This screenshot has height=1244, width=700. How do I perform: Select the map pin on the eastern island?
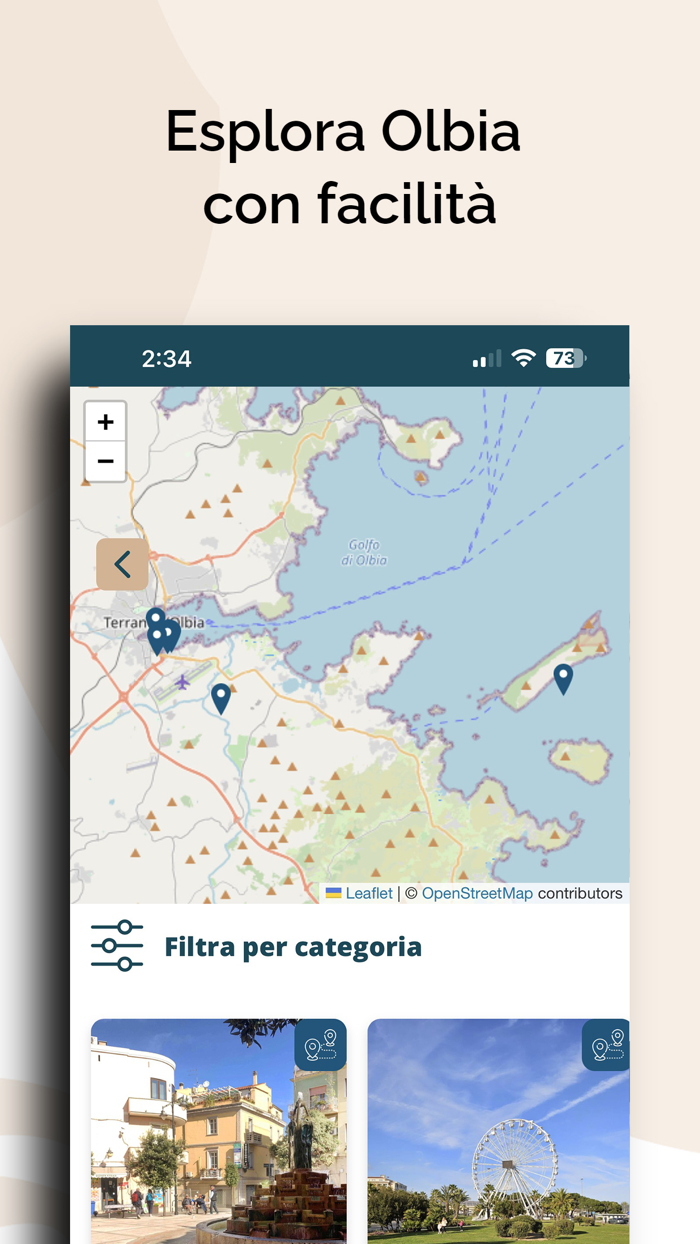(563, 679)
